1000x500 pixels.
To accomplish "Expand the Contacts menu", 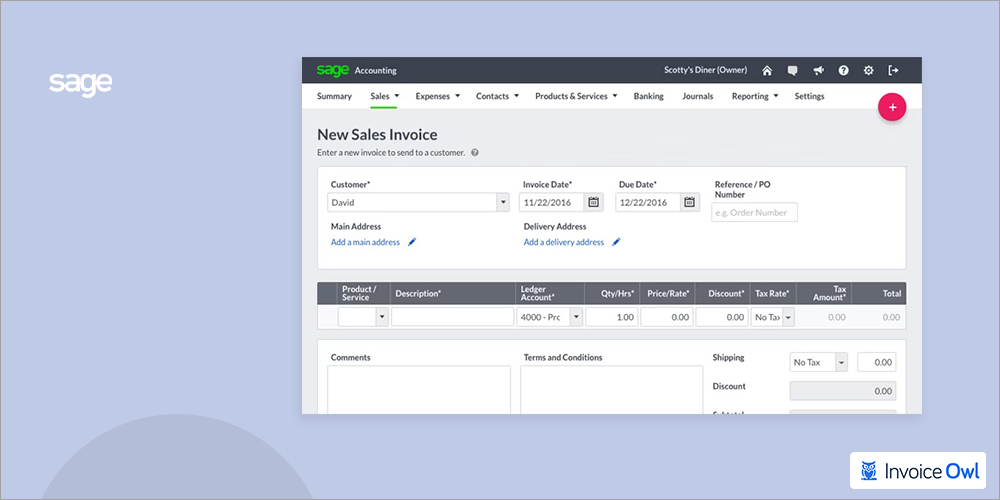I will (497, 96).
